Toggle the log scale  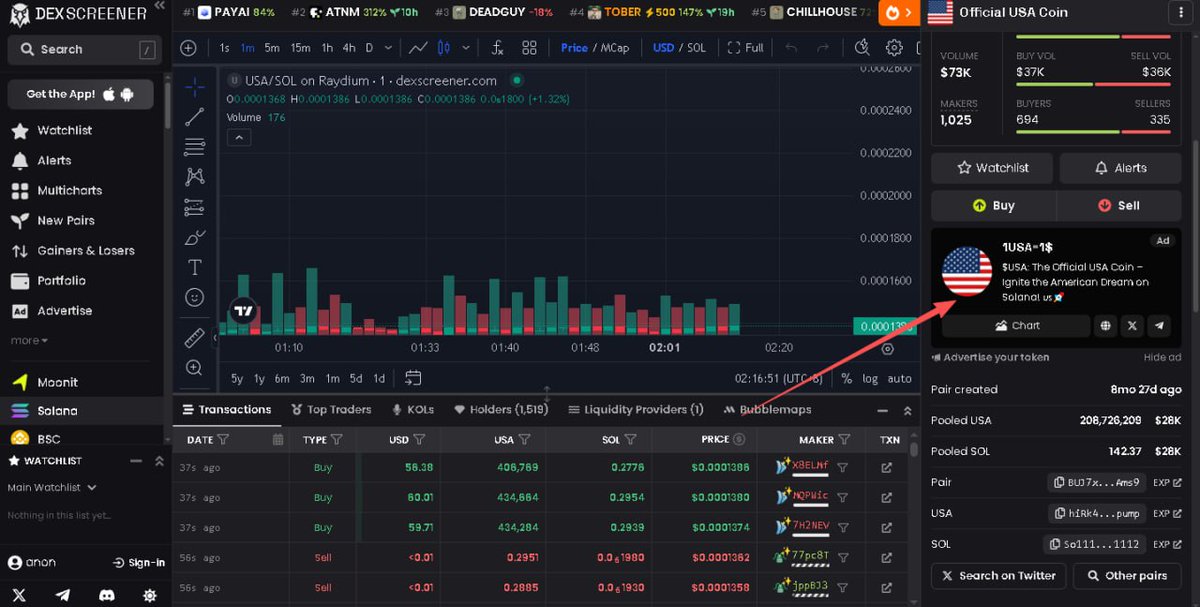[871, 379]
